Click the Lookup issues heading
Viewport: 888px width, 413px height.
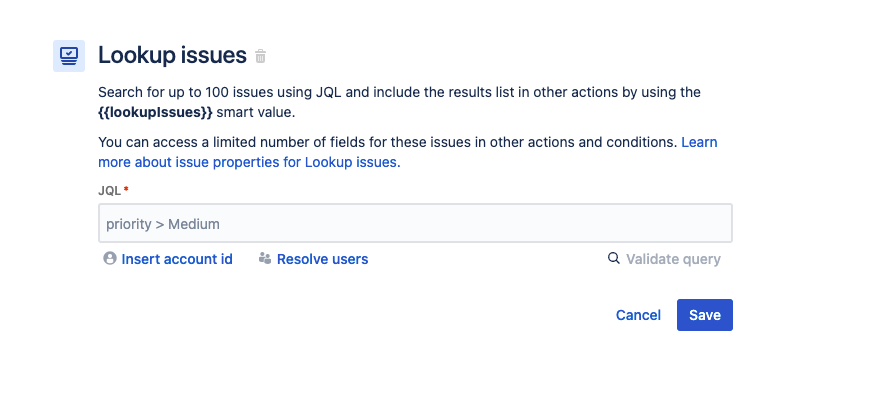click(172, 55)
